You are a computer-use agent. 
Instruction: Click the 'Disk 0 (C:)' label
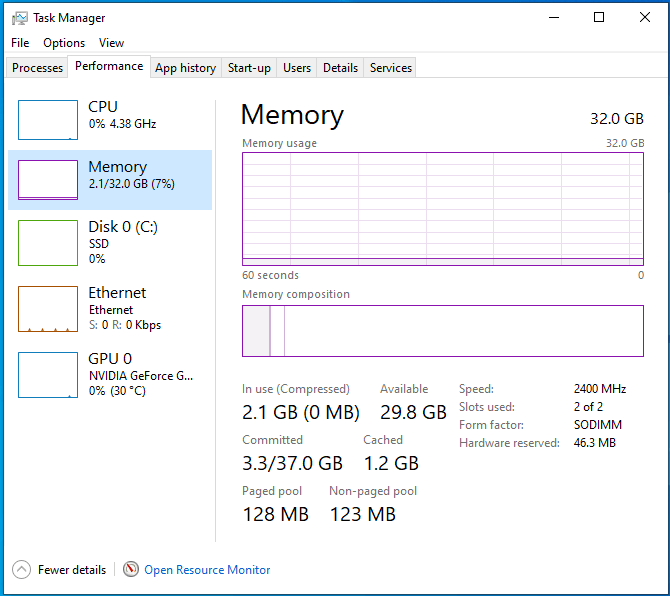tap(123, 227)
